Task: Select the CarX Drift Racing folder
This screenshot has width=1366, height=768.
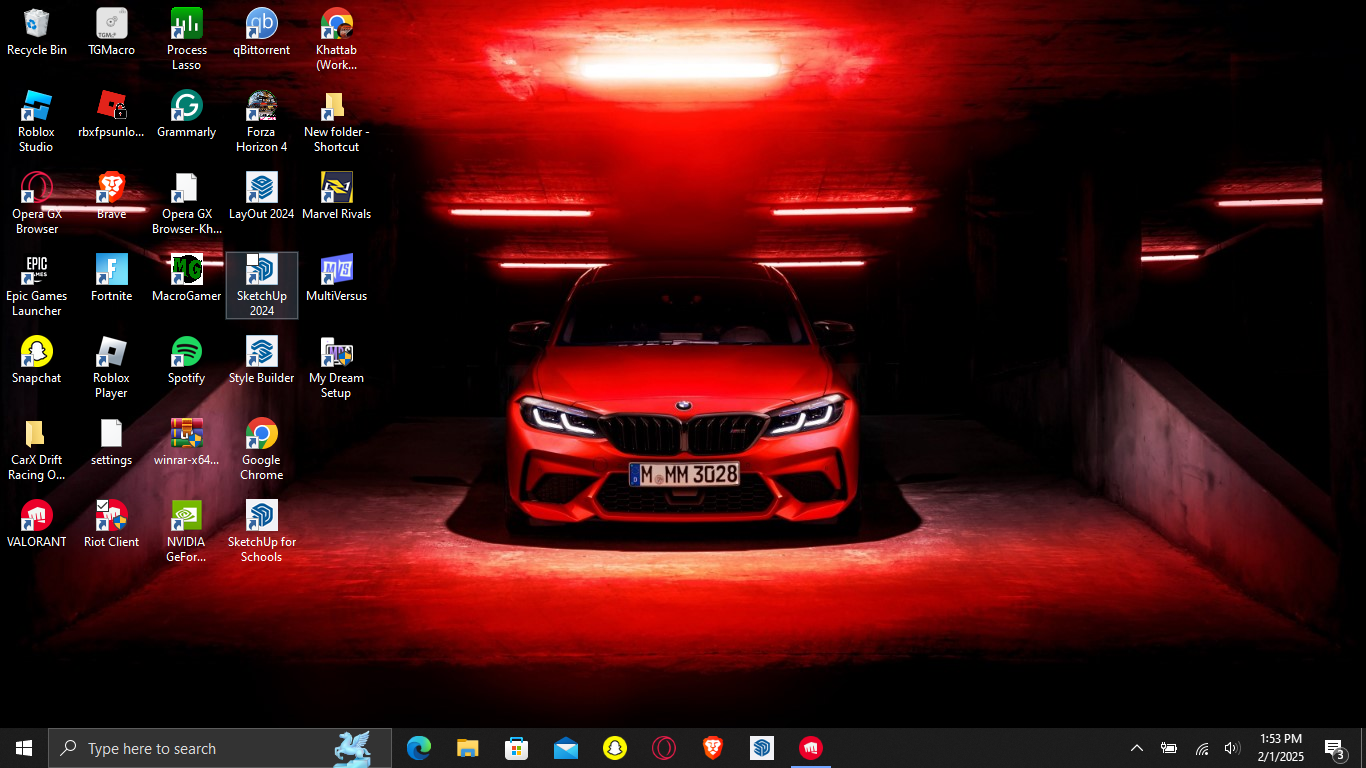Action: 37,449
